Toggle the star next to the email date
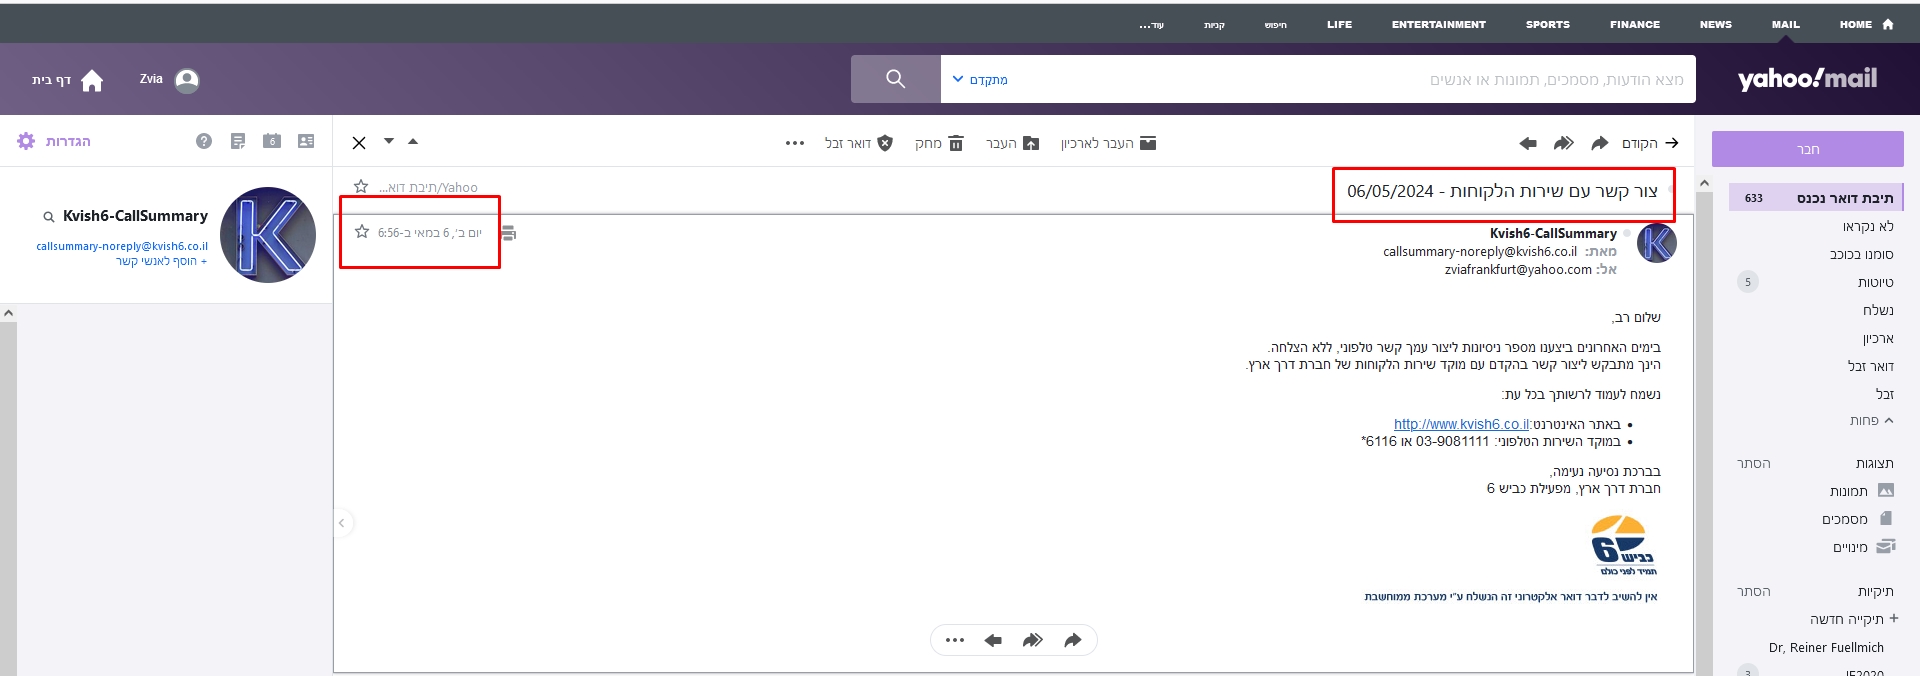The width and height of the screenshot is (1920, 676). pos(362,232)
